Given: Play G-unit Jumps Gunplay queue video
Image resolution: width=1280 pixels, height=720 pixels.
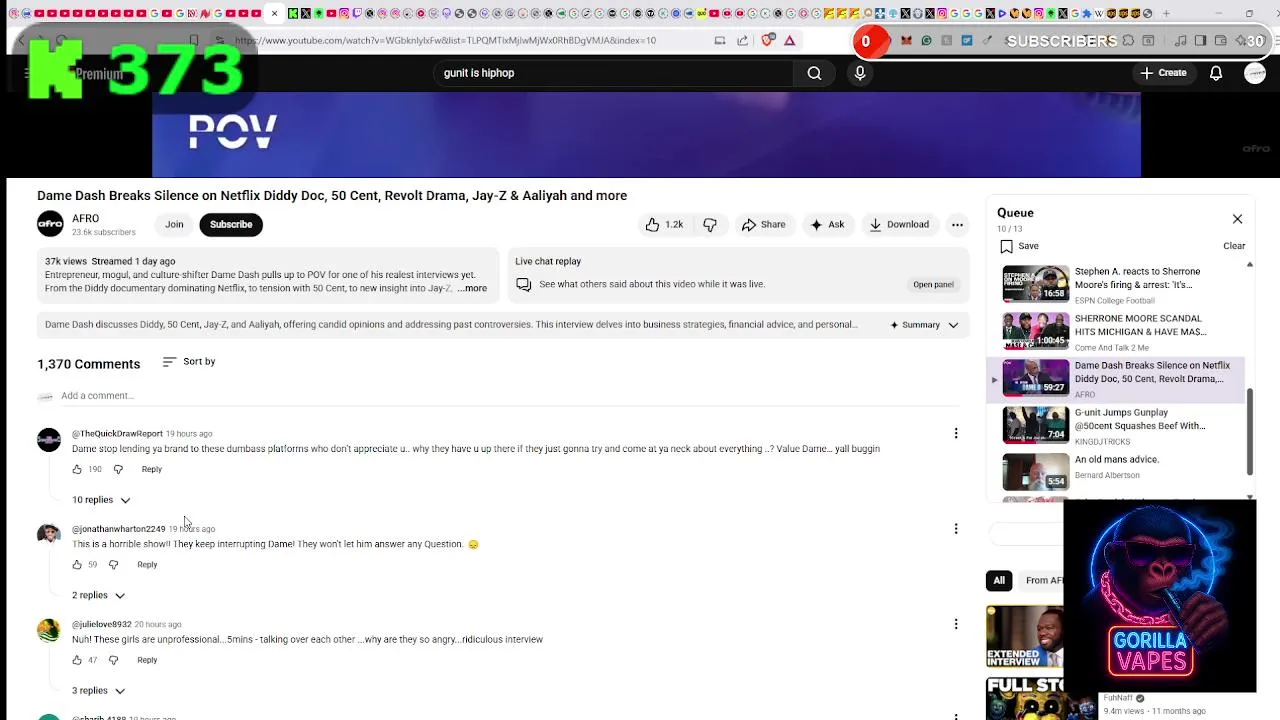Looking at the screenshot, I should (1115, 426).
